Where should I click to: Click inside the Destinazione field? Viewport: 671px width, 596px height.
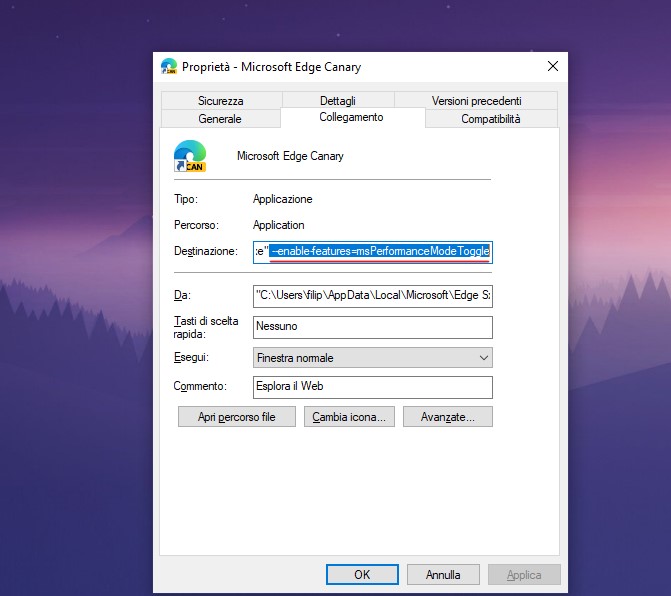pyautogui.click(x=373, y=252)
